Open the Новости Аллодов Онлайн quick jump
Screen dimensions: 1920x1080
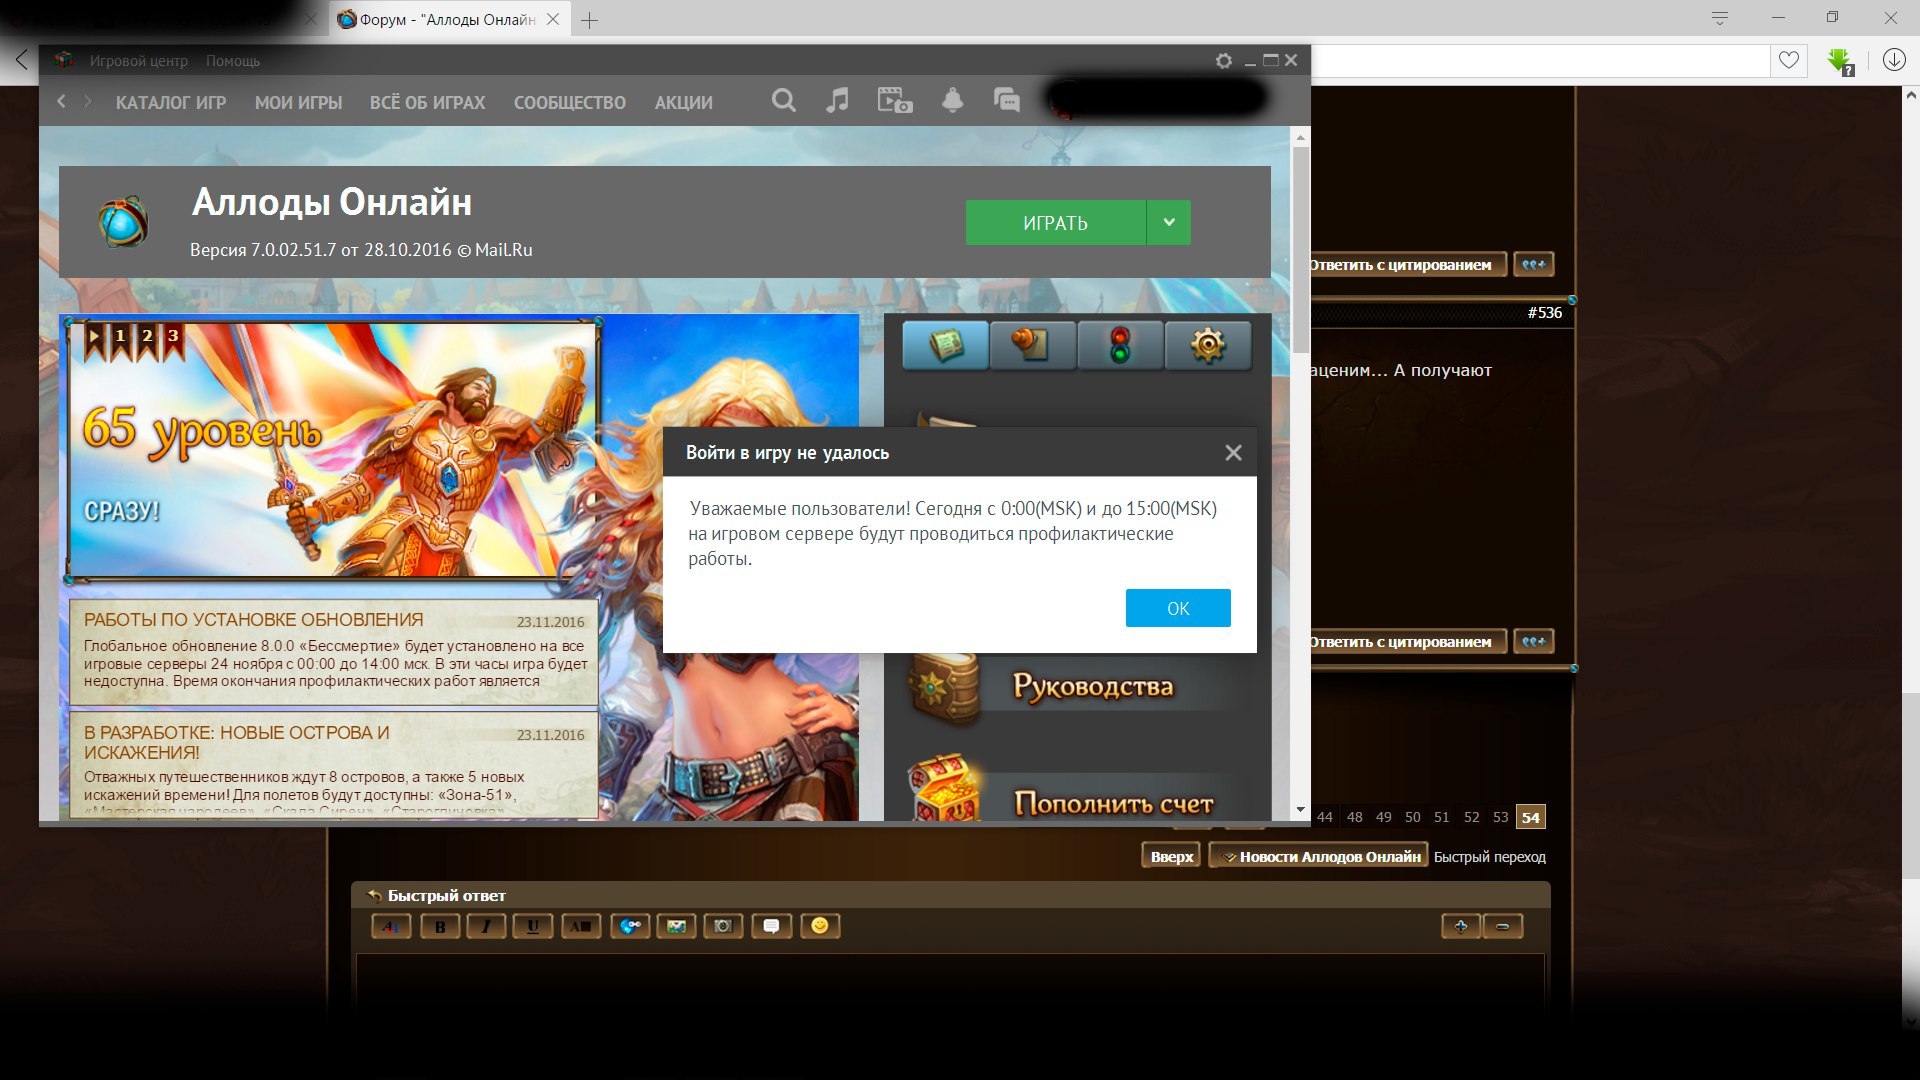[x=1318, y=856]
